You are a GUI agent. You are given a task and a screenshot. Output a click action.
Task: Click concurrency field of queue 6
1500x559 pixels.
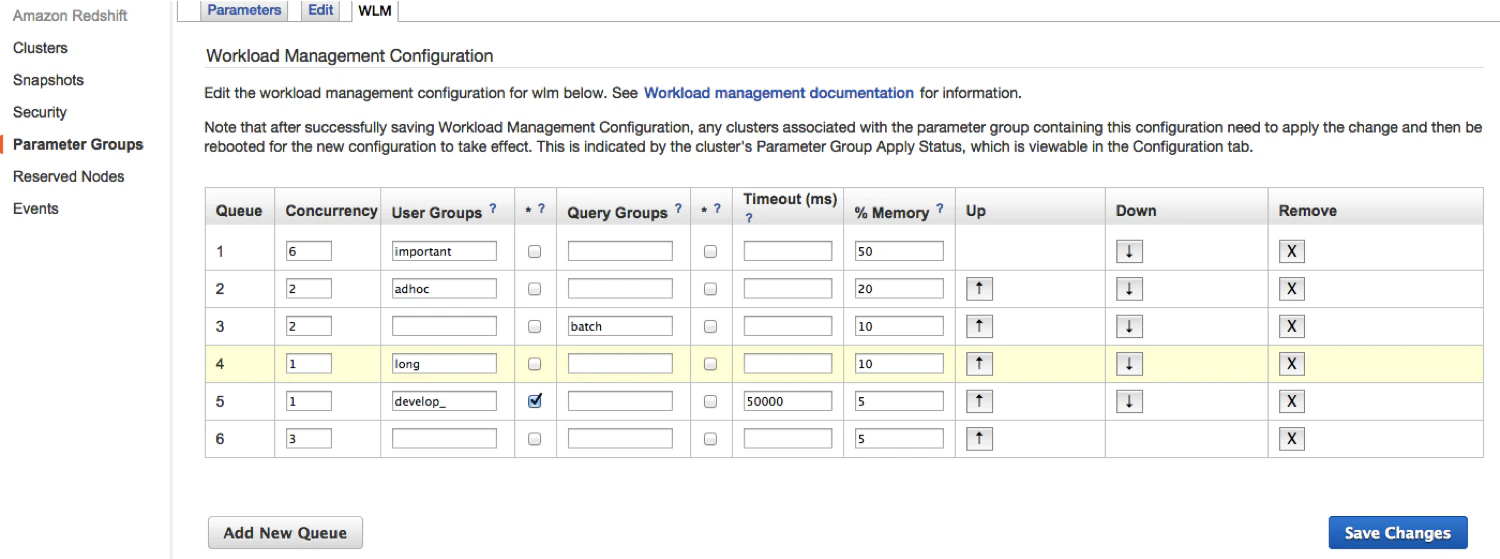[308, 438]
